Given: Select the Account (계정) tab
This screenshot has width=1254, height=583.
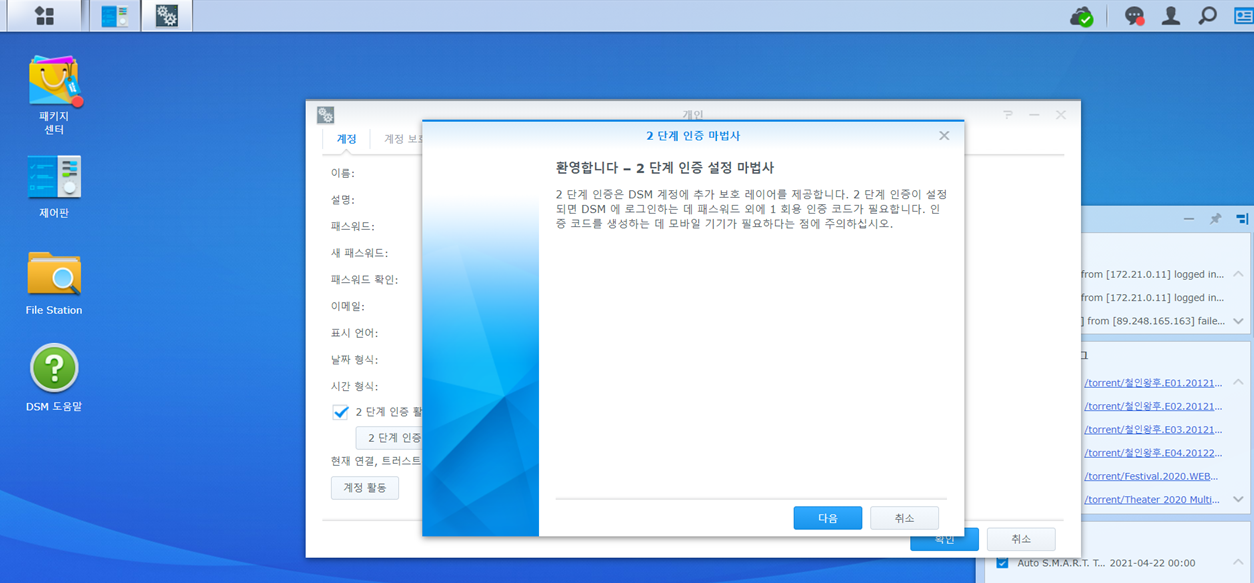Looking at the screenshot, I should [346, 139].
